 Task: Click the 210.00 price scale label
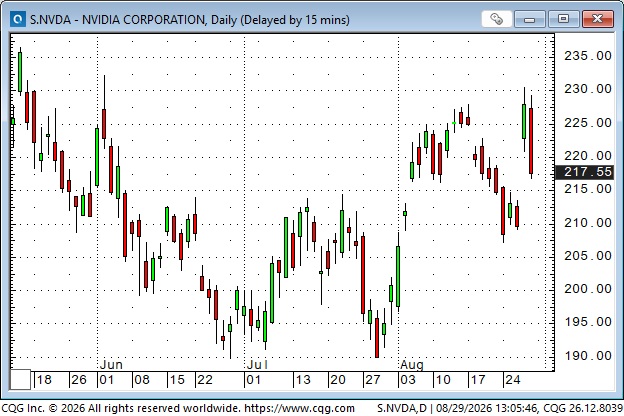pyautogui.click(x=587, y=223)
